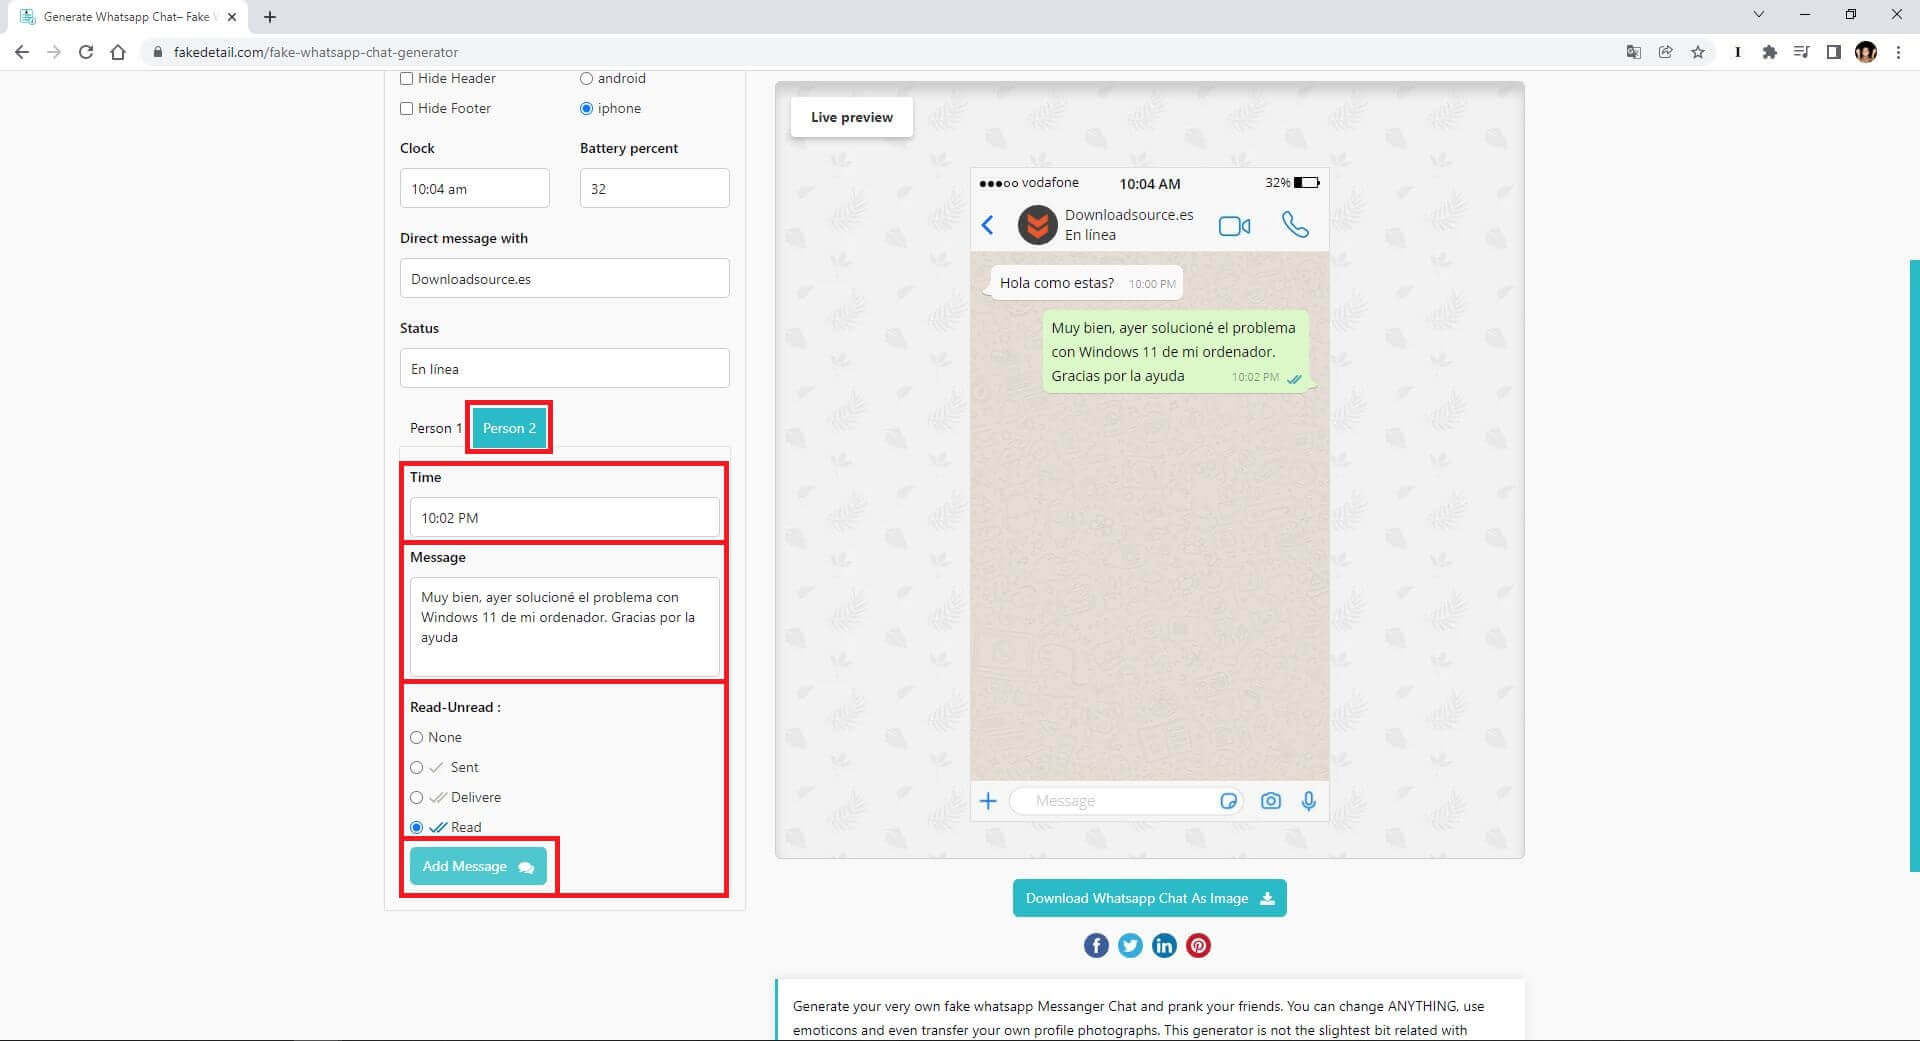Share on LinkedIn
The height and width of the screenshot is (1041, 1920).
click(1164, 946)
